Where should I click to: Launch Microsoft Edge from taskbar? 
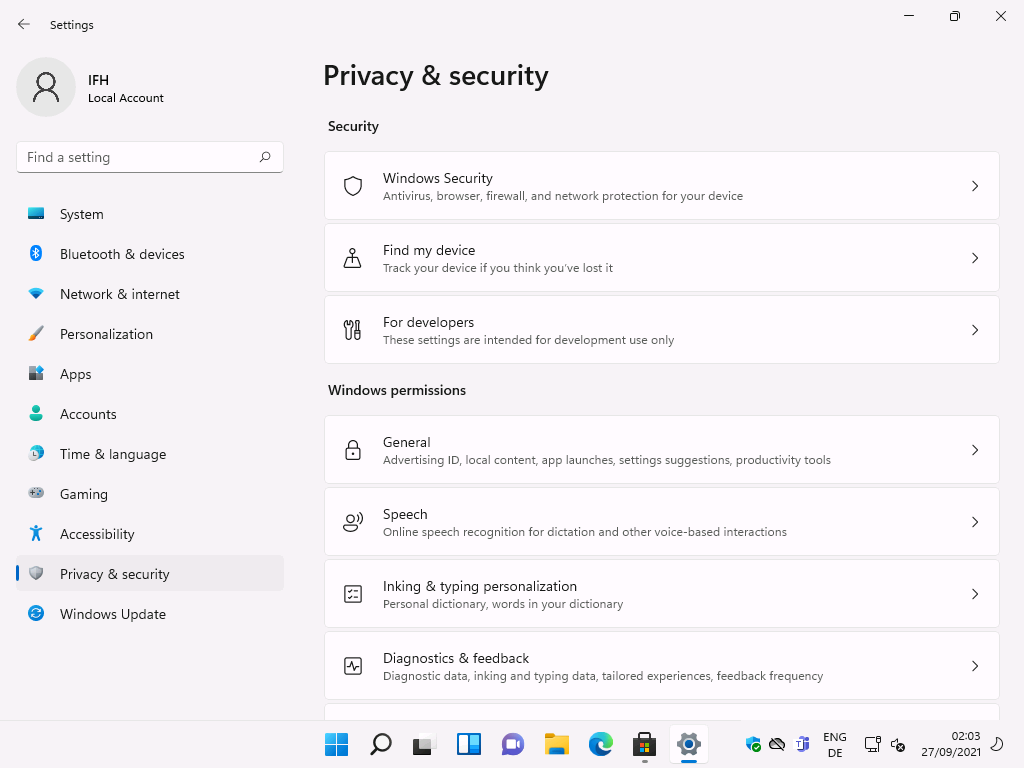(601, 744)
